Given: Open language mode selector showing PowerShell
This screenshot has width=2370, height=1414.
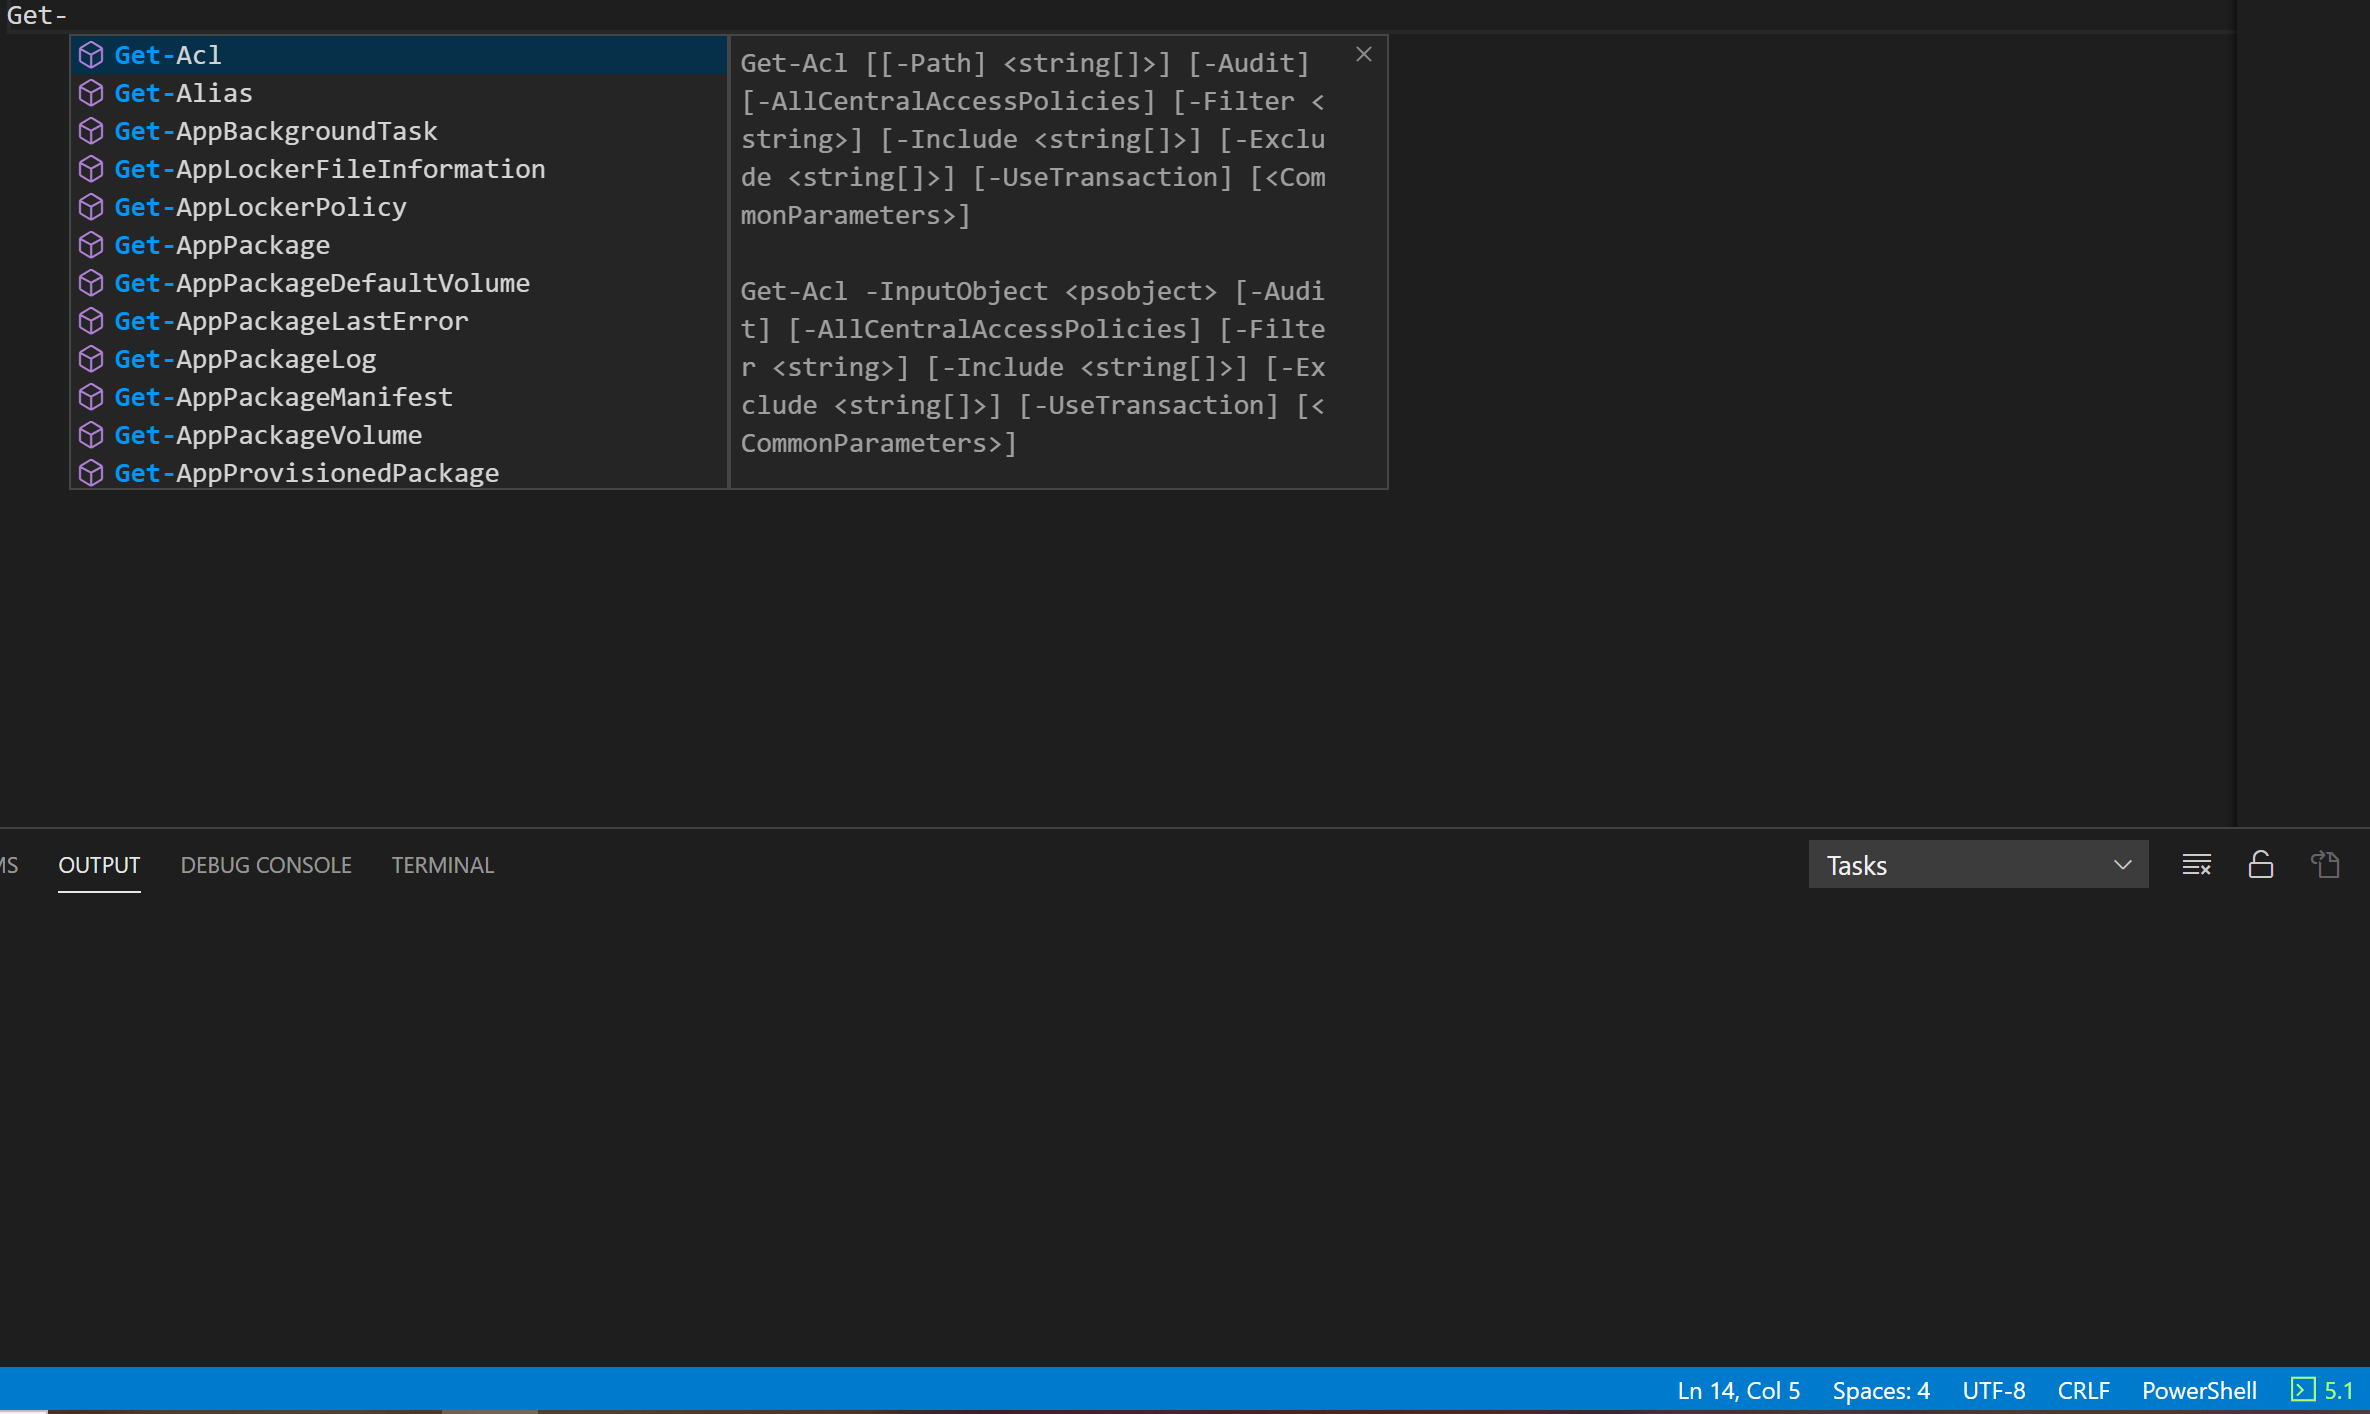Looking at the screenshot, I should coord(2198,1390).
